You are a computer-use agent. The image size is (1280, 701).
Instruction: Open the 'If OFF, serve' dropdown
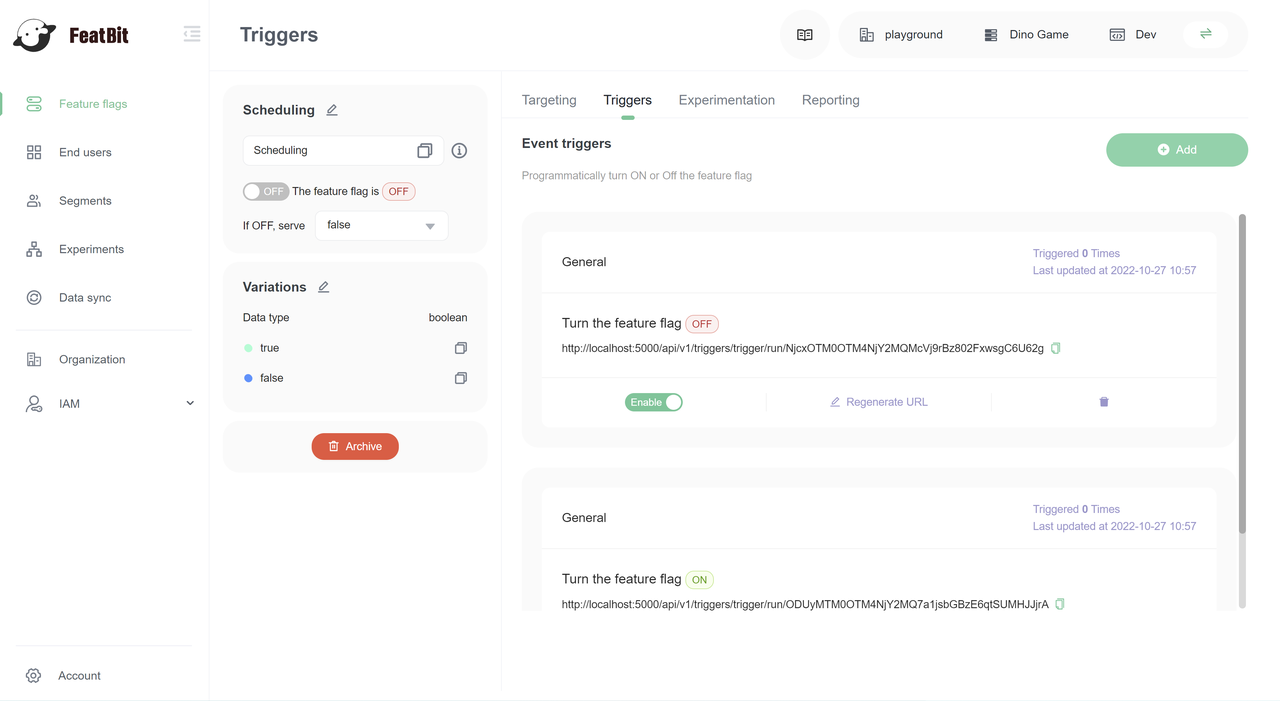point(381,225)
